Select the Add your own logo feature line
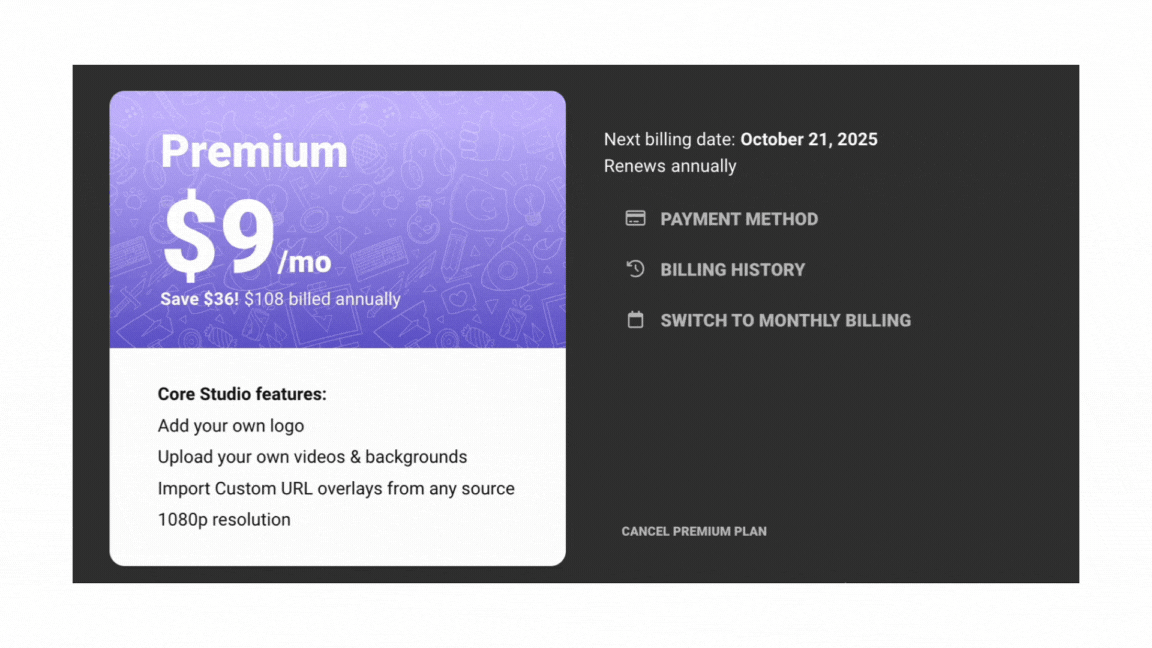Image resolution: width=1152 pixels, height=648 pixels. [x=231, y=425]
